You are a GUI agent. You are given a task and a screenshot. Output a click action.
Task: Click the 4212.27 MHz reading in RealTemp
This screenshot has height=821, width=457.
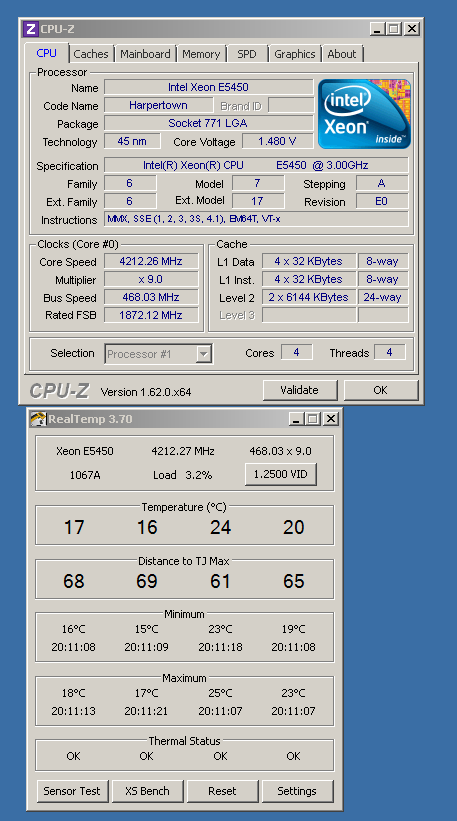pyautogui.click(x=183, y=451)
